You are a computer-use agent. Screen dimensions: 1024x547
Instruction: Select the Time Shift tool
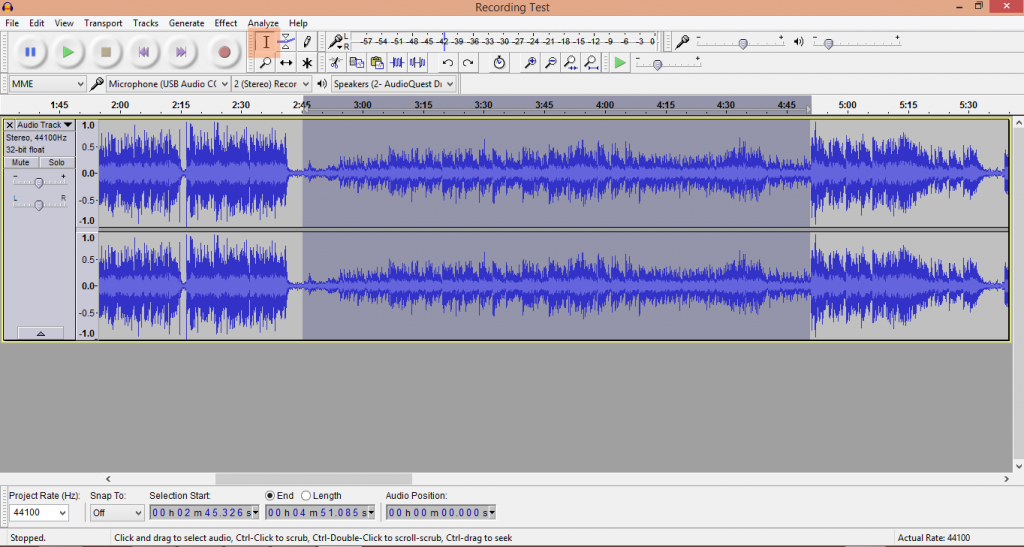click(x=286, y=63)
